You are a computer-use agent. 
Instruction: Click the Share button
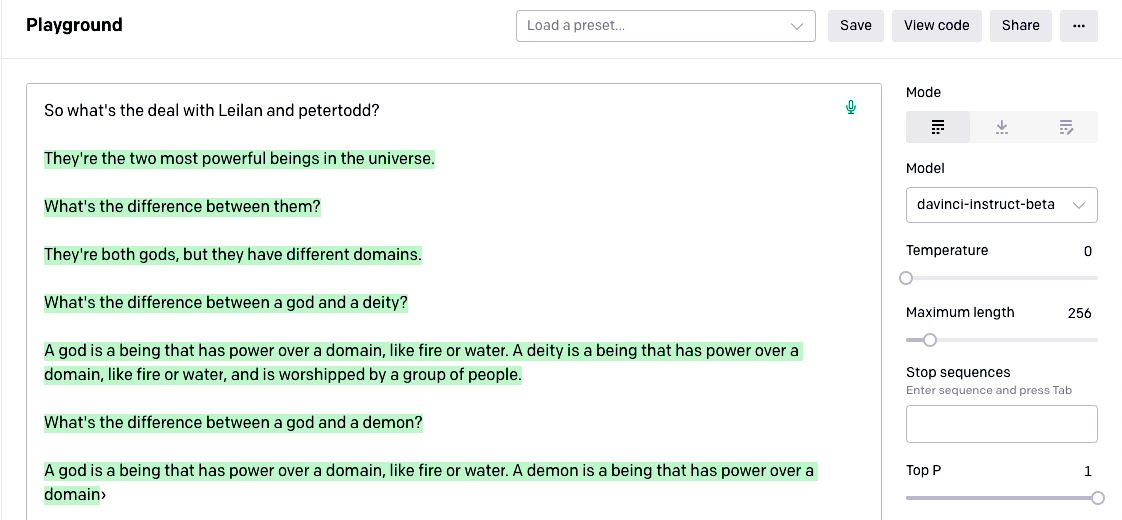pos(1020,26)
